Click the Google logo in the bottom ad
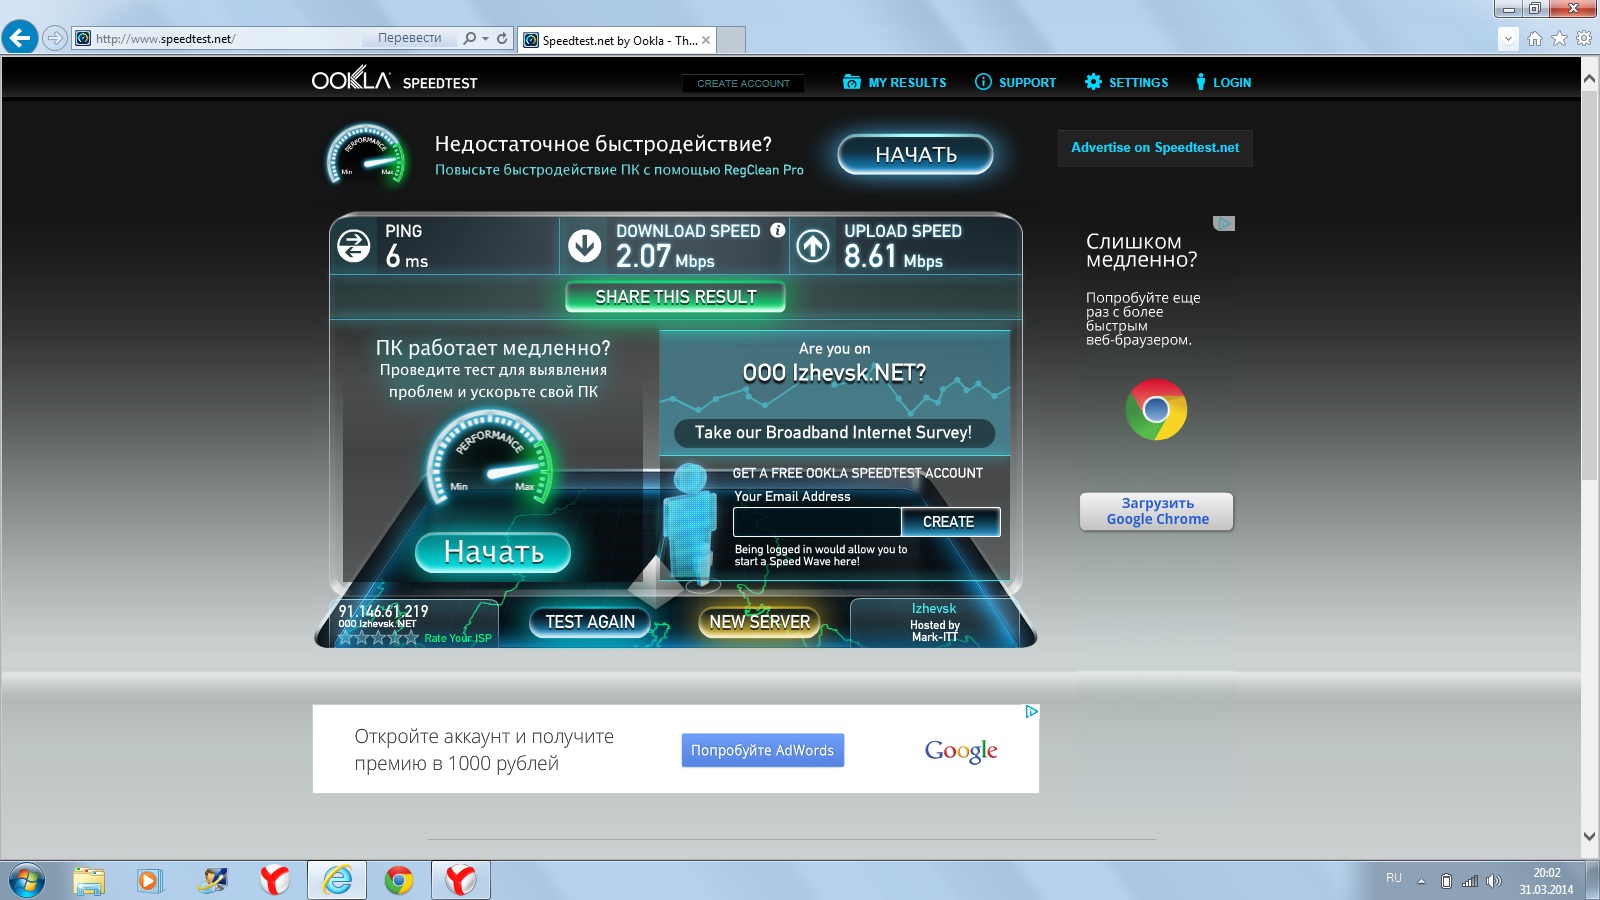1600x900 pixels. (x=961, y=750)
